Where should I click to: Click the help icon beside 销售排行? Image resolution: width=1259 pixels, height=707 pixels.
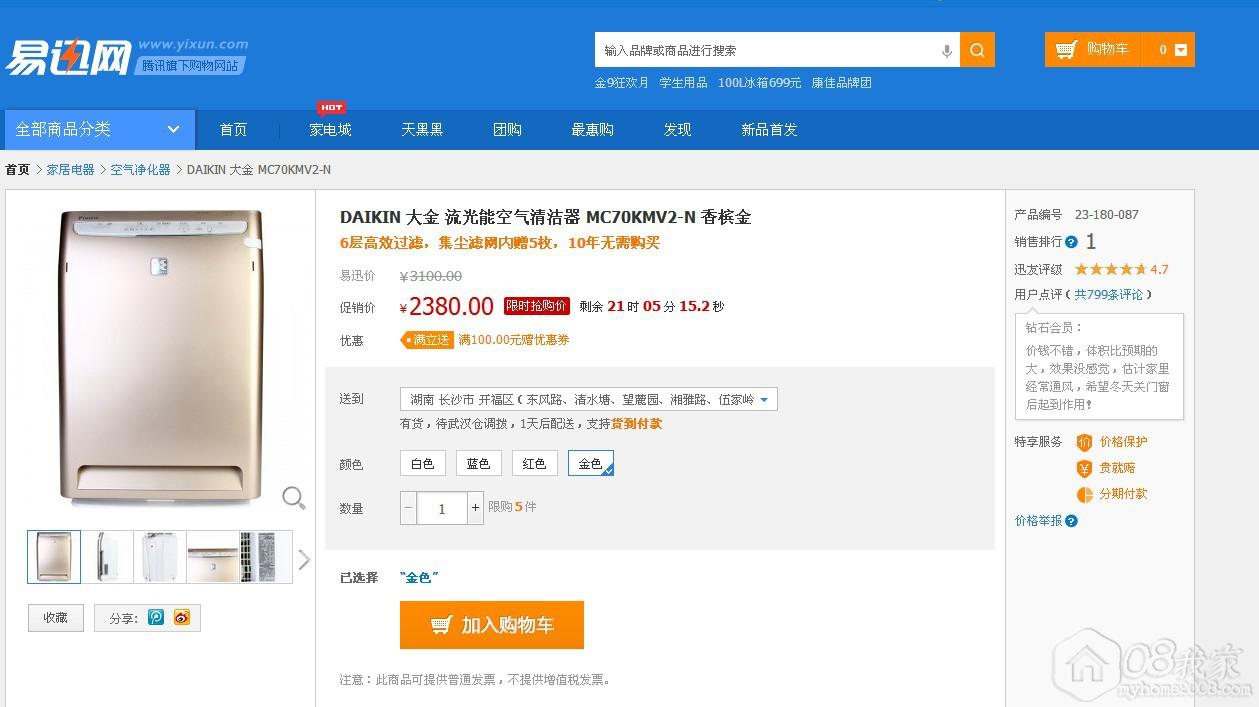pyautogui.click(x=1071, y=242)
